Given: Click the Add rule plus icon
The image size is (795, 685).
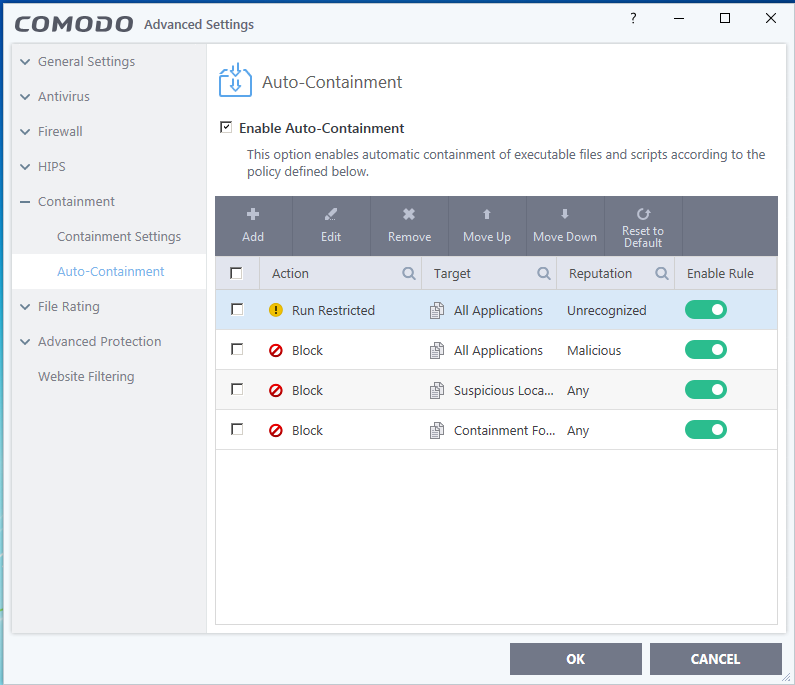Looking at the screenshot, I should point(253,214).
